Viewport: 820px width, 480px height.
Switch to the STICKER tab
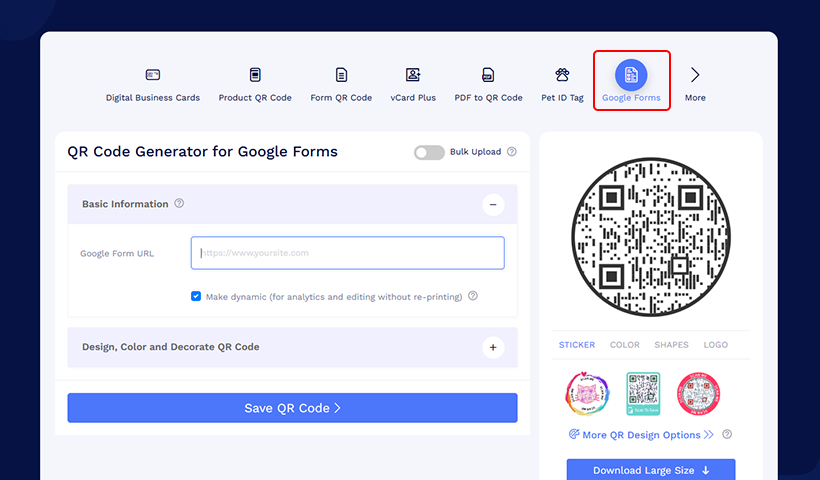[x=577, y=345]
